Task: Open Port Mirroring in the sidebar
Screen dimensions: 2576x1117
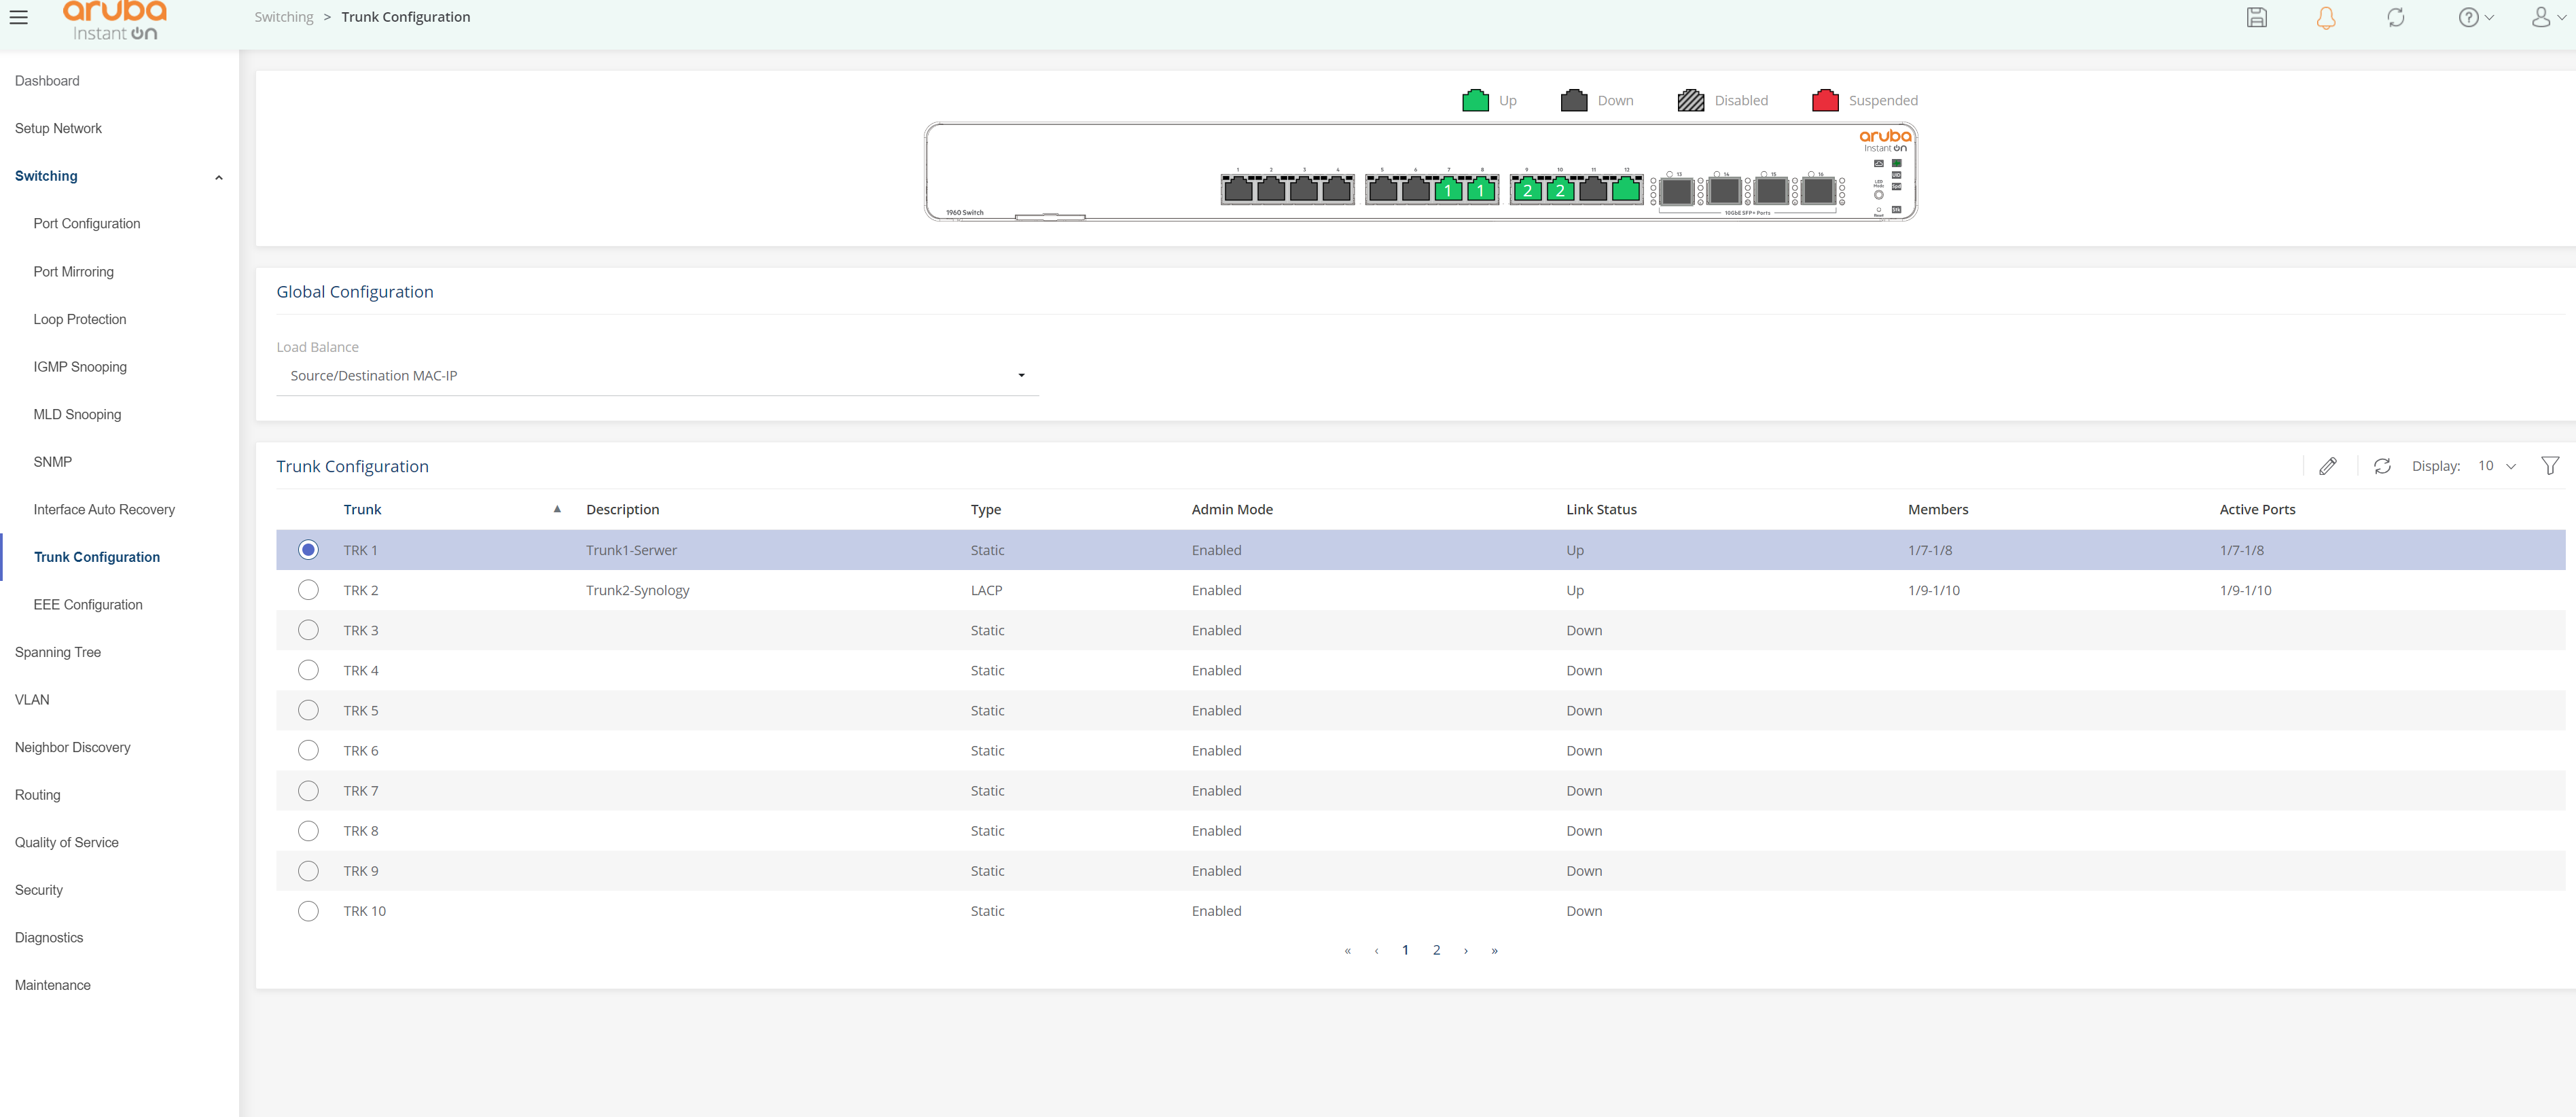Action: 73,272
